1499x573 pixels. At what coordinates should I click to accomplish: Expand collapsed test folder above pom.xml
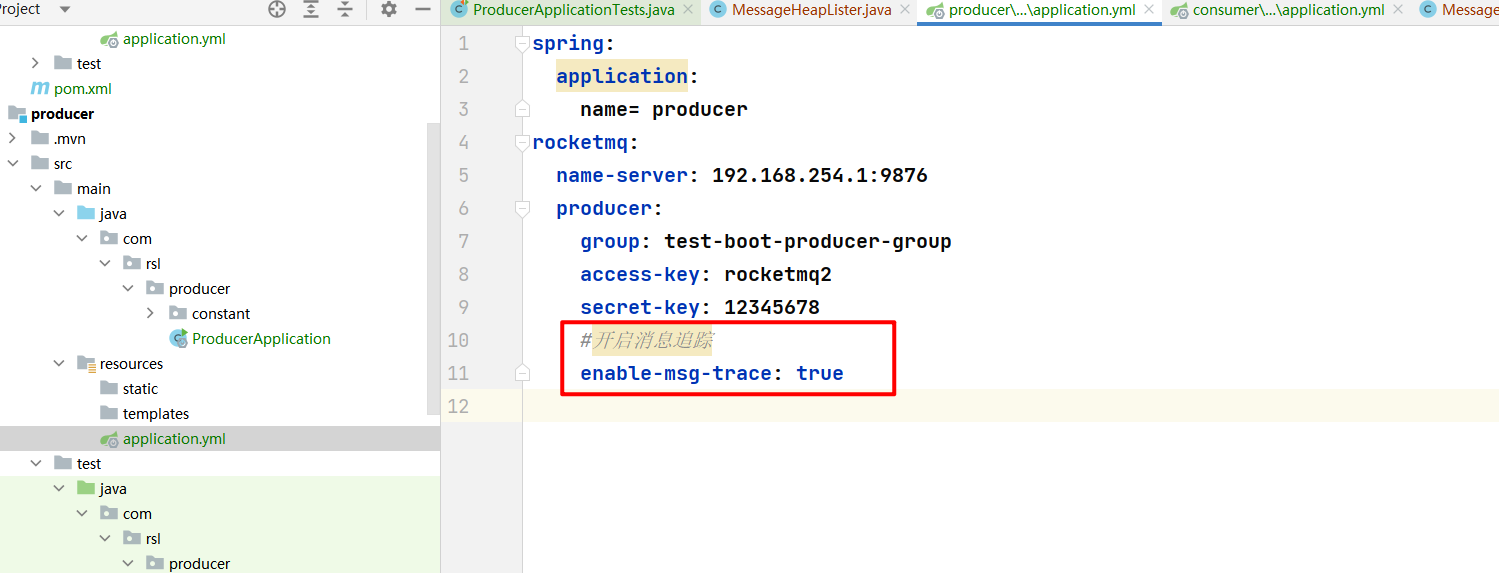tap(36, 63)
